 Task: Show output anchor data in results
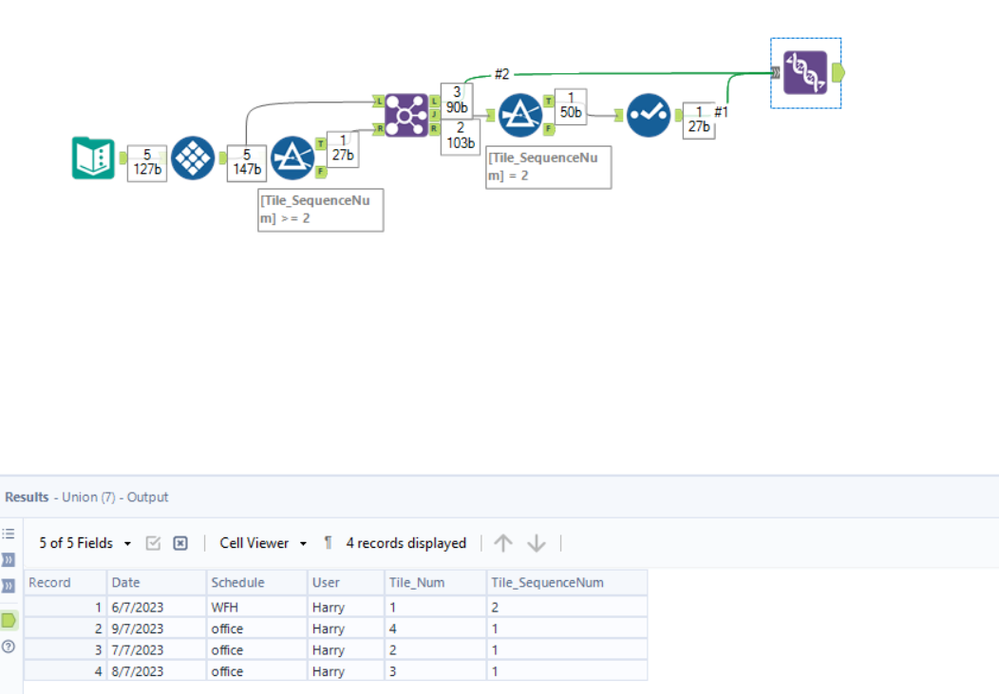click(9, 619)
